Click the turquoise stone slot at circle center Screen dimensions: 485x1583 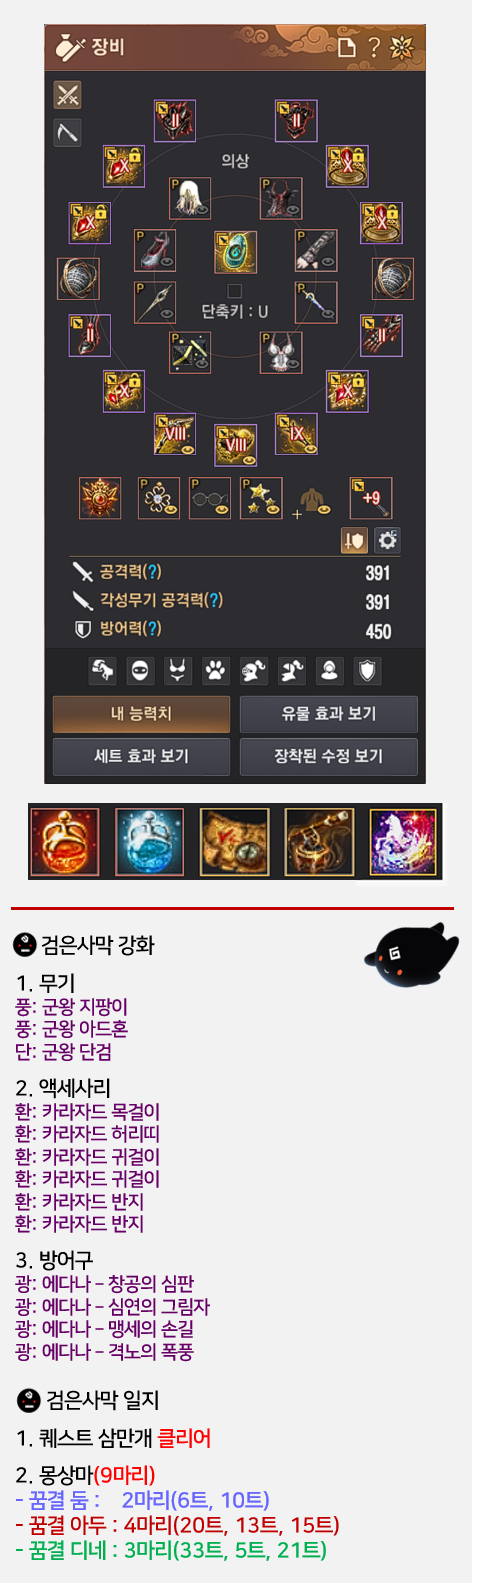pos(235,252)
